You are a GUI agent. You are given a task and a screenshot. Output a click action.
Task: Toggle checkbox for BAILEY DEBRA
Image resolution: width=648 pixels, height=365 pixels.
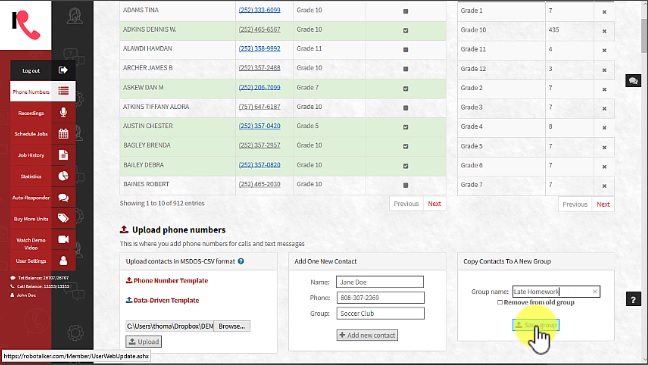pyautogui.click(x=405, y=166)
